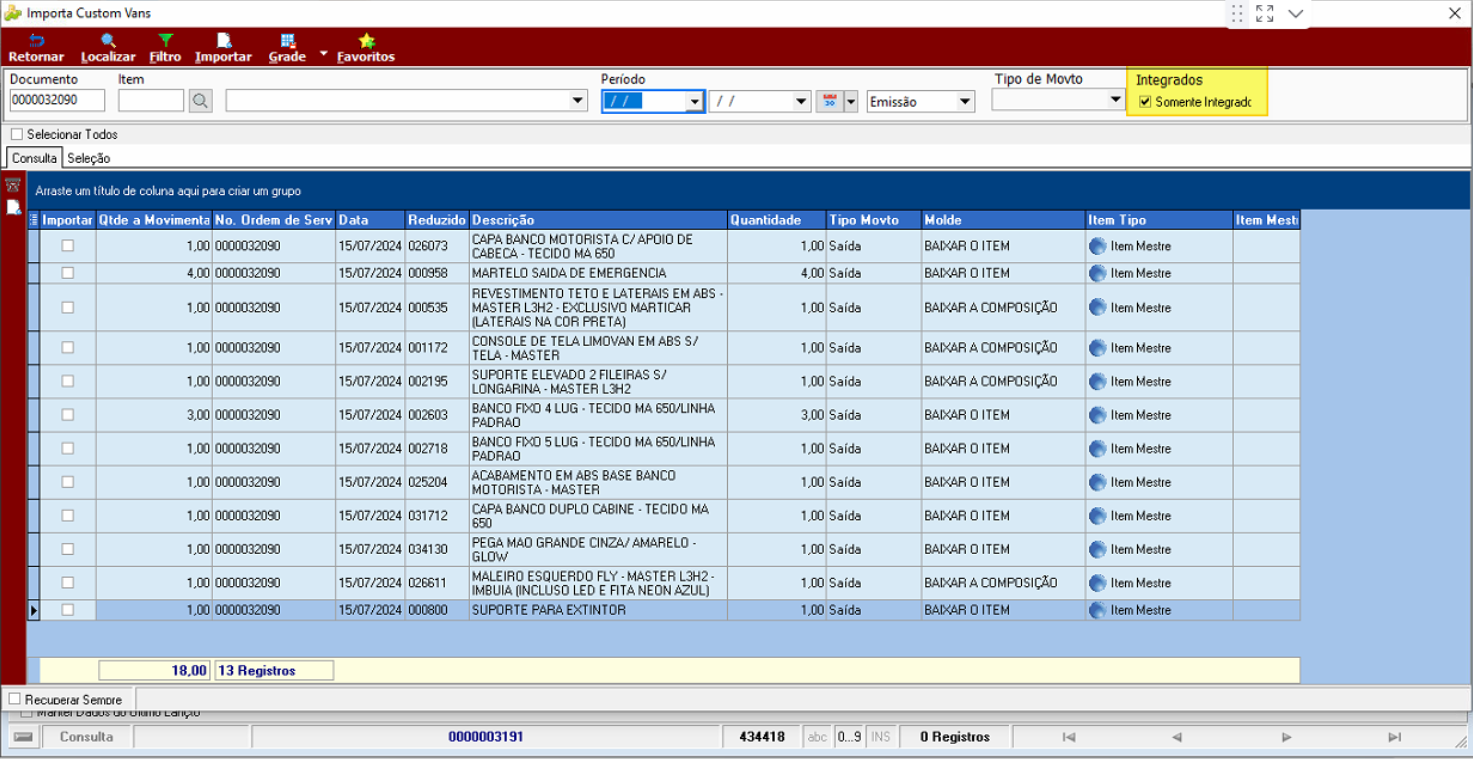Click the next record navigation arrow

coord(1286,737)
